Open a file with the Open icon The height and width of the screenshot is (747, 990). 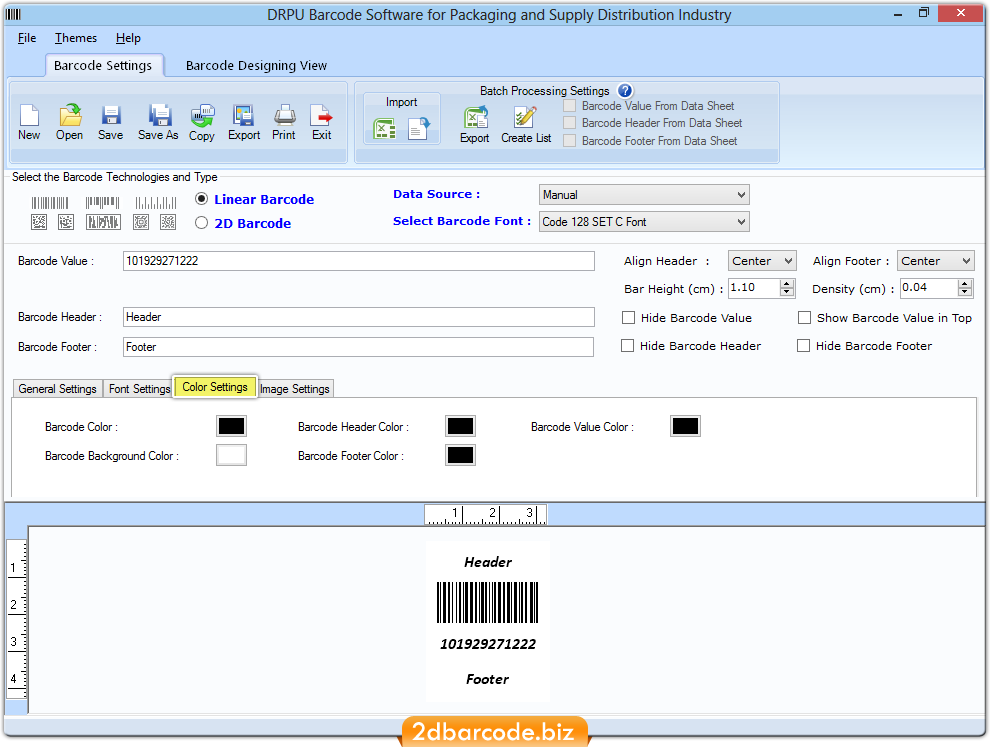click(69, 116)
